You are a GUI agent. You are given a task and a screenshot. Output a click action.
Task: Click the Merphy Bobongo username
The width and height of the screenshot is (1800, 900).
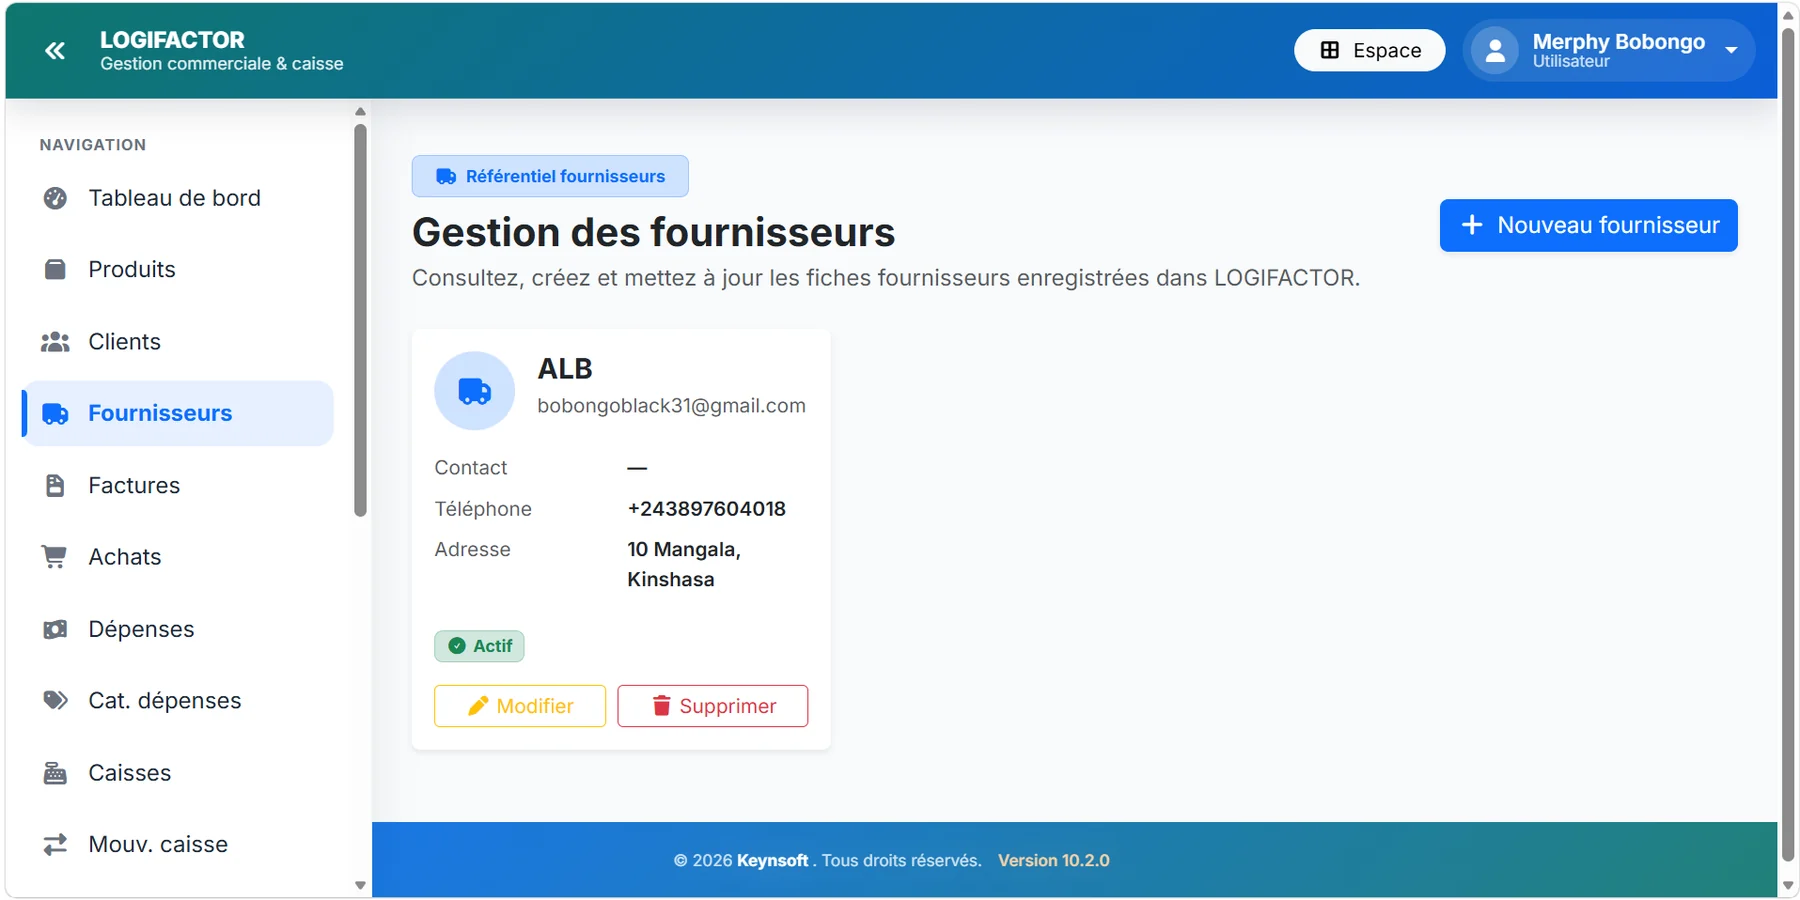click(x=1618, y=42)
